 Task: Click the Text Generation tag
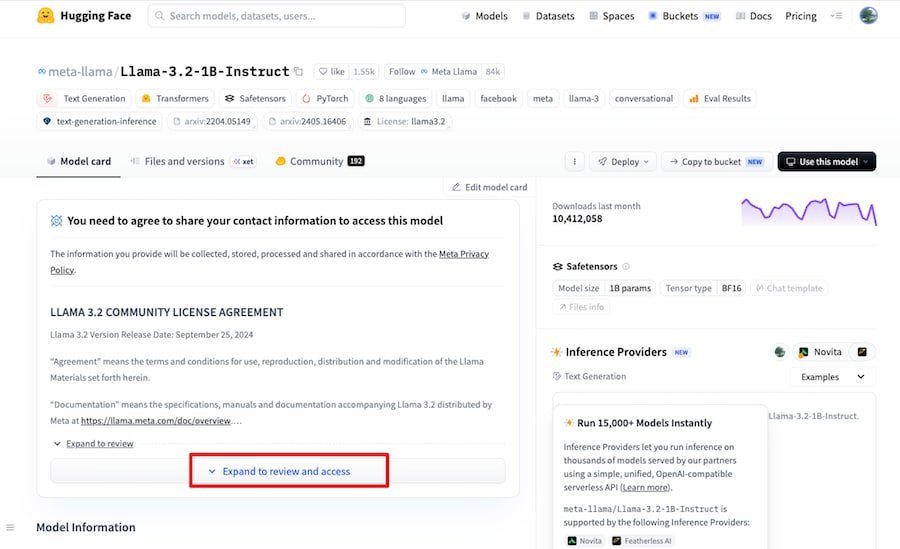[x=84, y=98]
